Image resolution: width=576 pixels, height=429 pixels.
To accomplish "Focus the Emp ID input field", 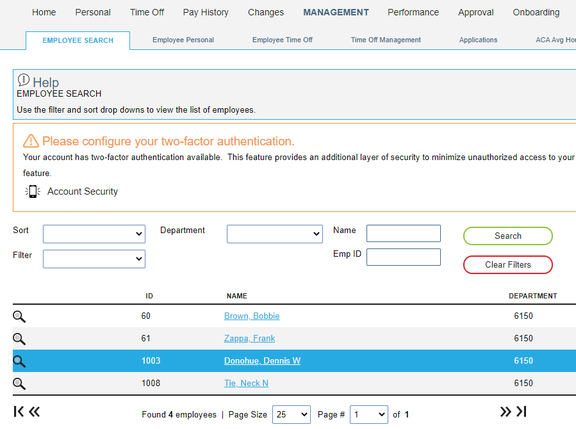I will [x=403, y=257].
